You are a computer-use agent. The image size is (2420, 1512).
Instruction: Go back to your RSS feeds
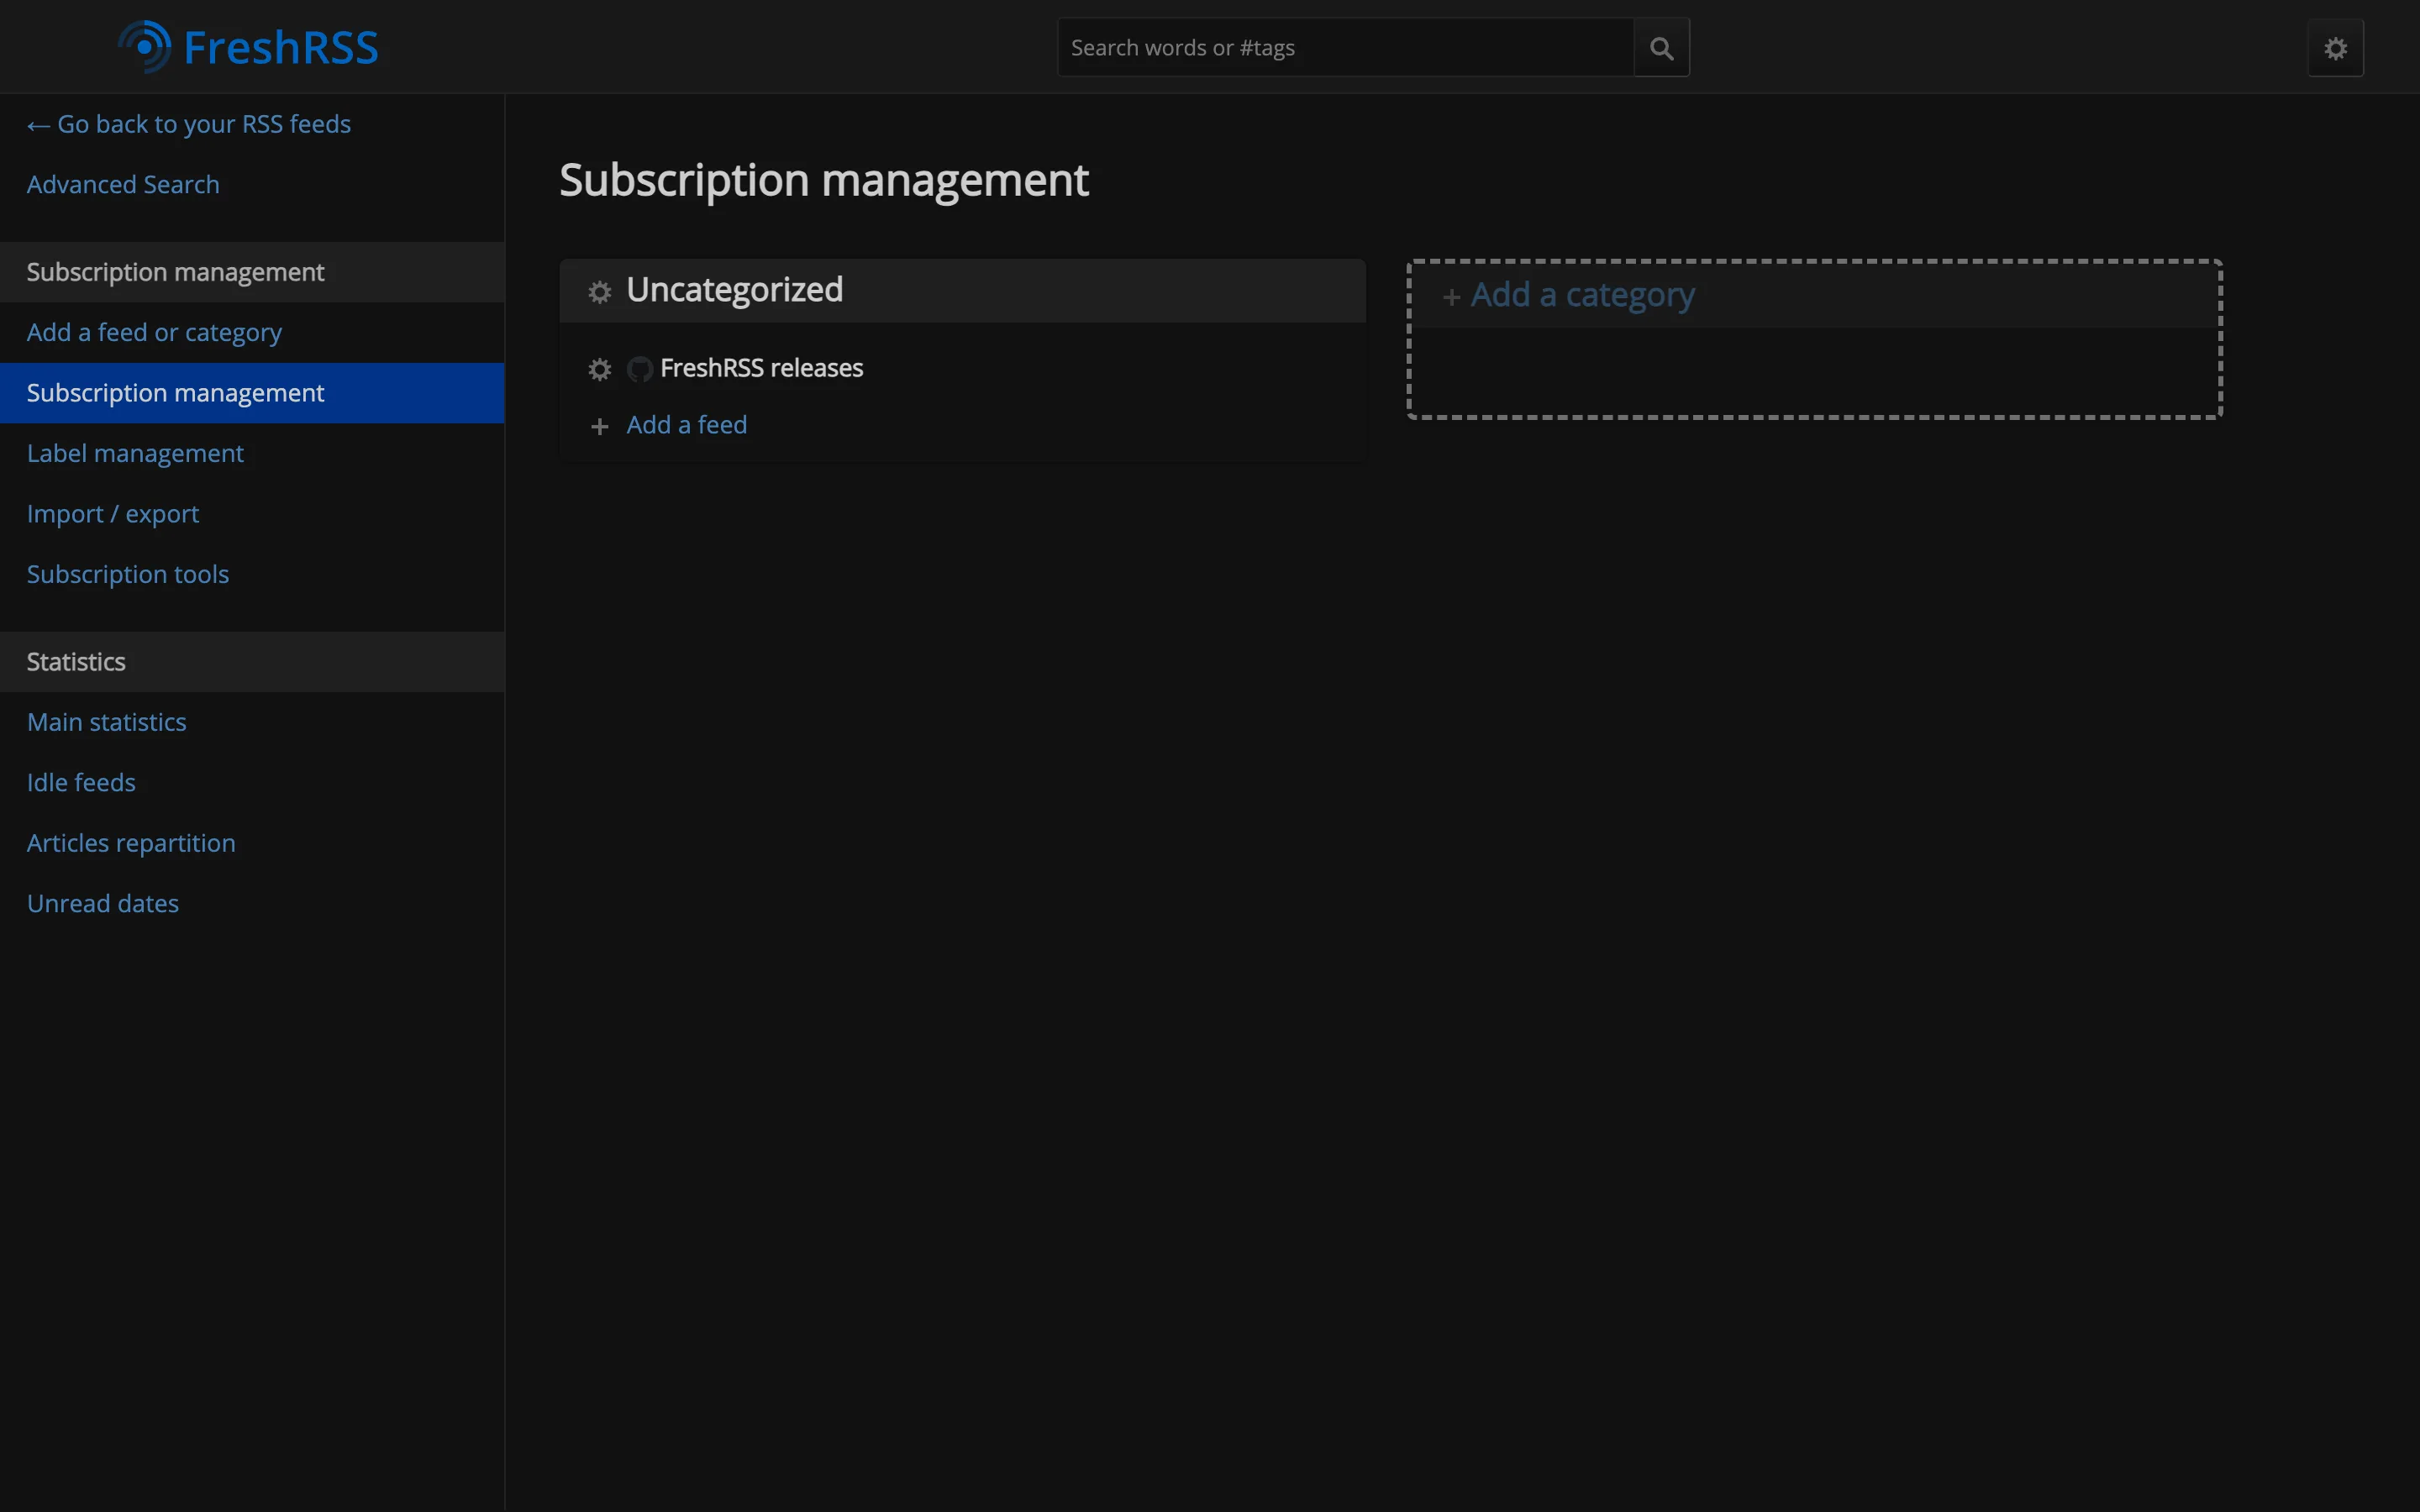189,124
